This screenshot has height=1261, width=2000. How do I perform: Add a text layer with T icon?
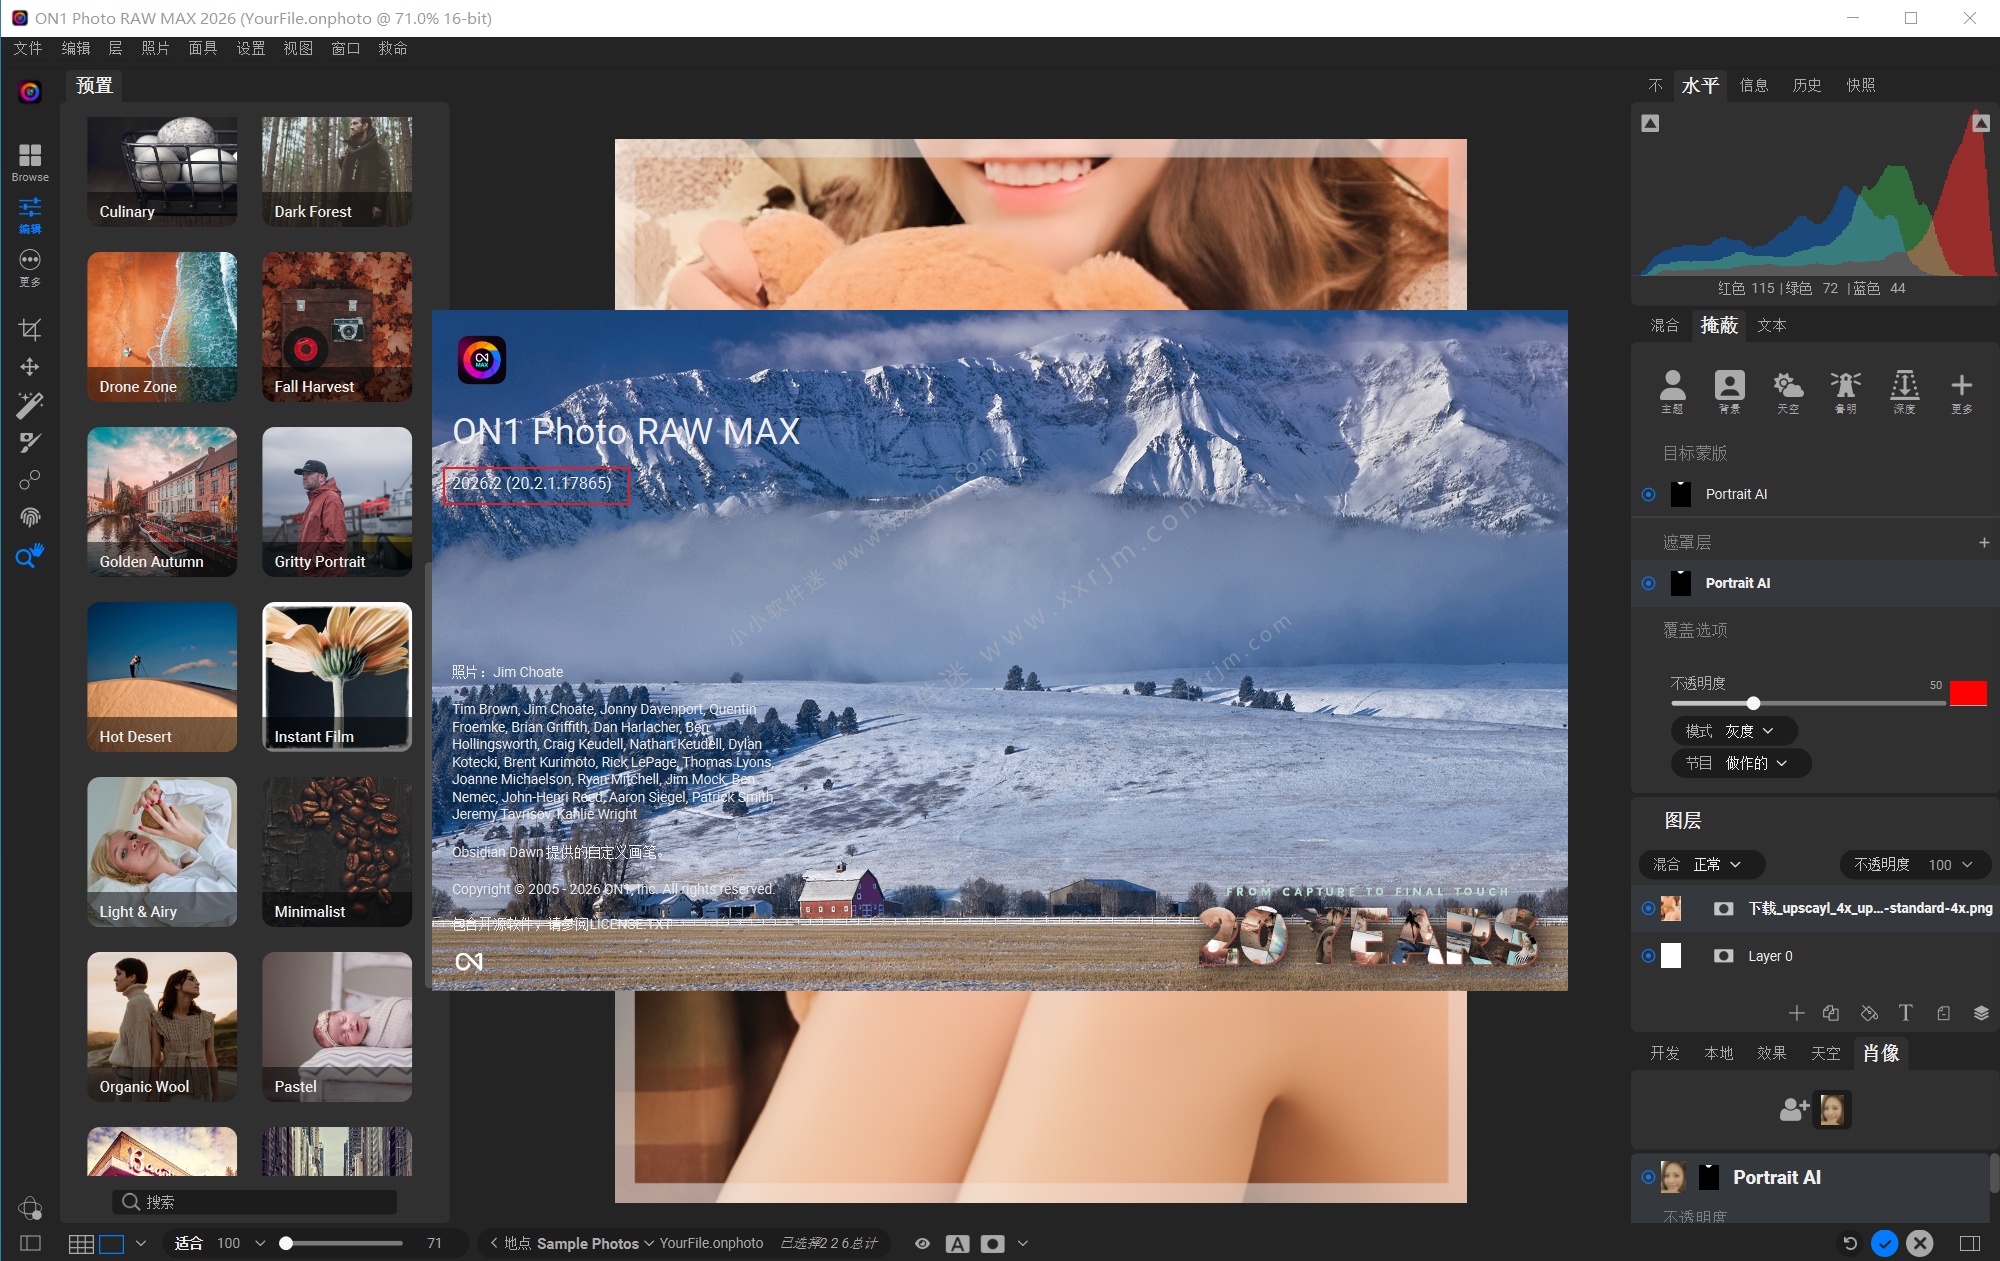coord(1905,1013)
